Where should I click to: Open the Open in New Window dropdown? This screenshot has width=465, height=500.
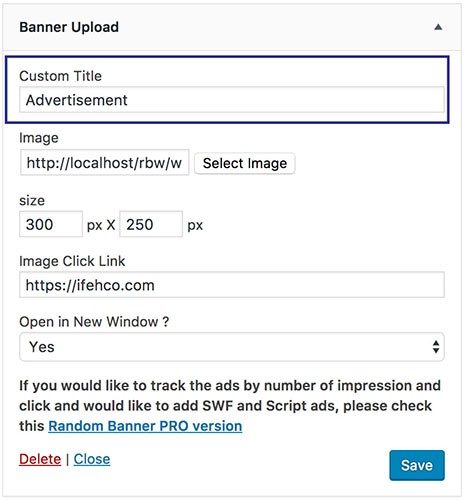[x=232, y=347]
